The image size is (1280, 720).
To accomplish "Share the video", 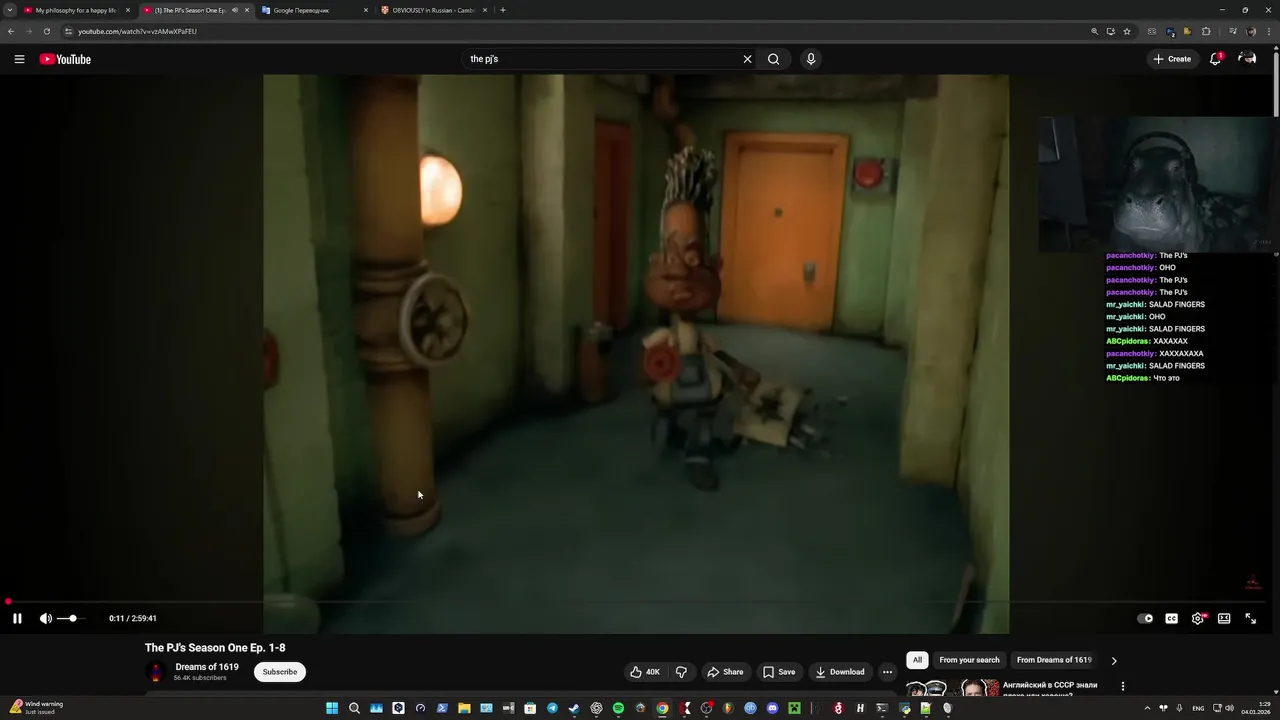I will pyautogui.click(x=725, y=672).
